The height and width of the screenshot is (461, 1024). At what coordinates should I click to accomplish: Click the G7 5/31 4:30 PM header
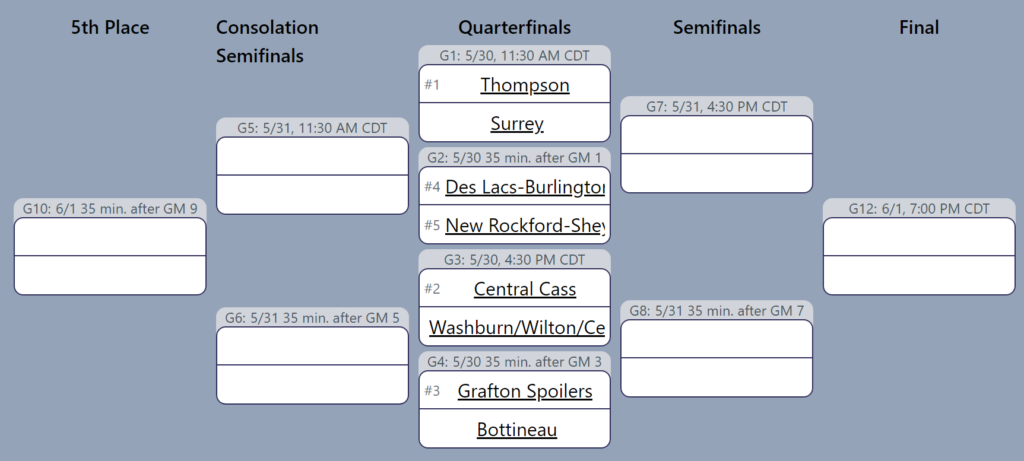716,106
